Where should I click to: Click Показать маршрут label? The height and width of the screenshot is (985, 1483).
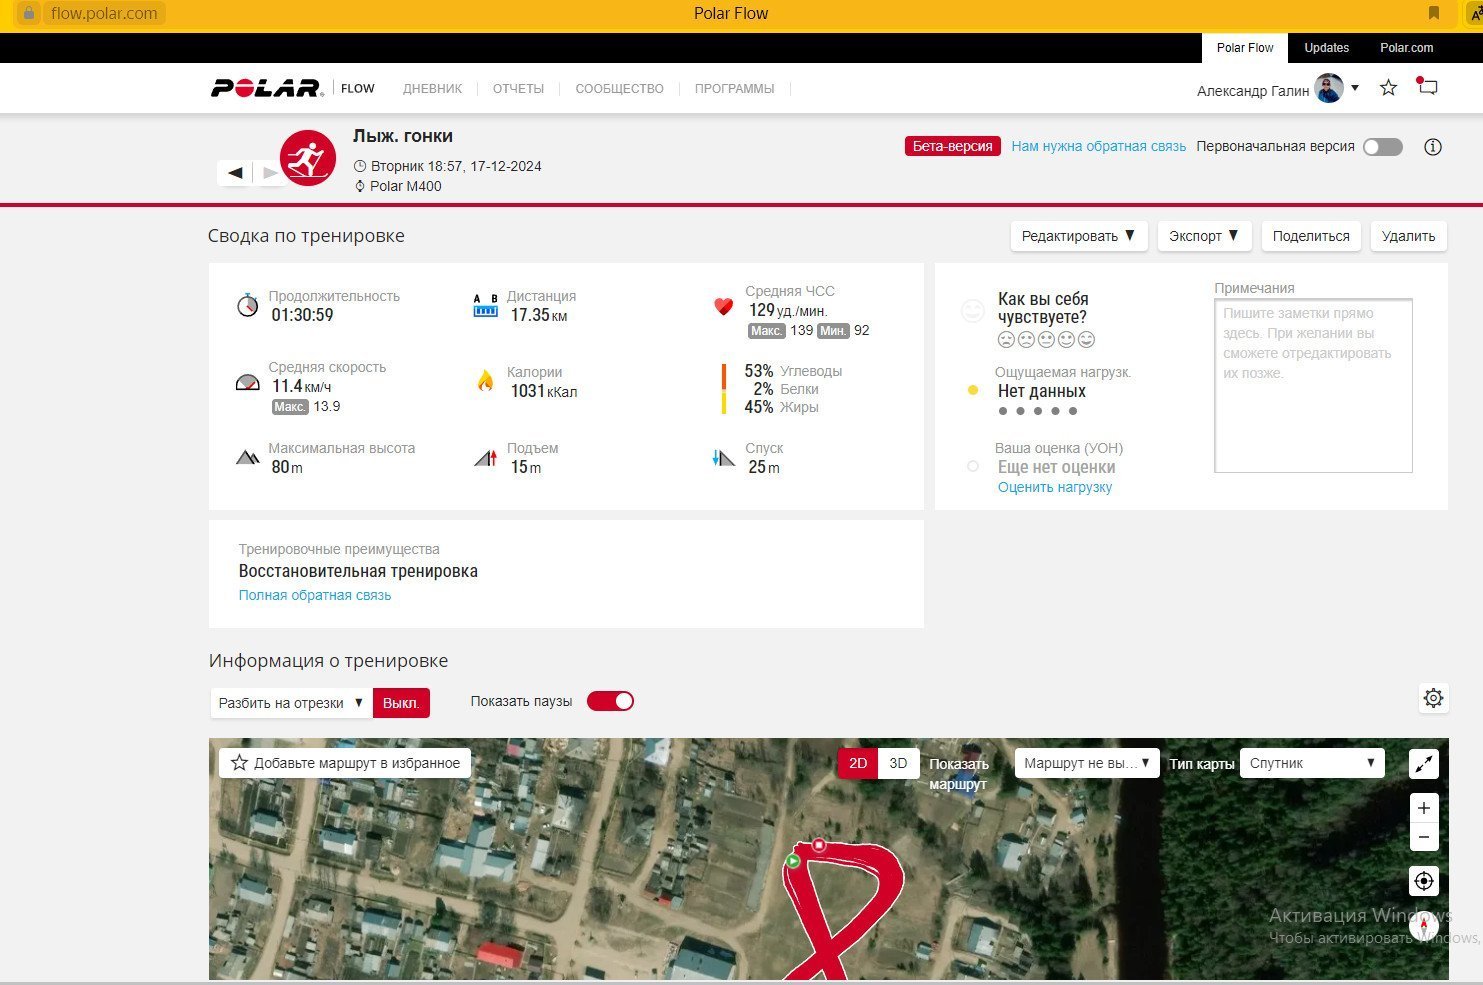958,774
